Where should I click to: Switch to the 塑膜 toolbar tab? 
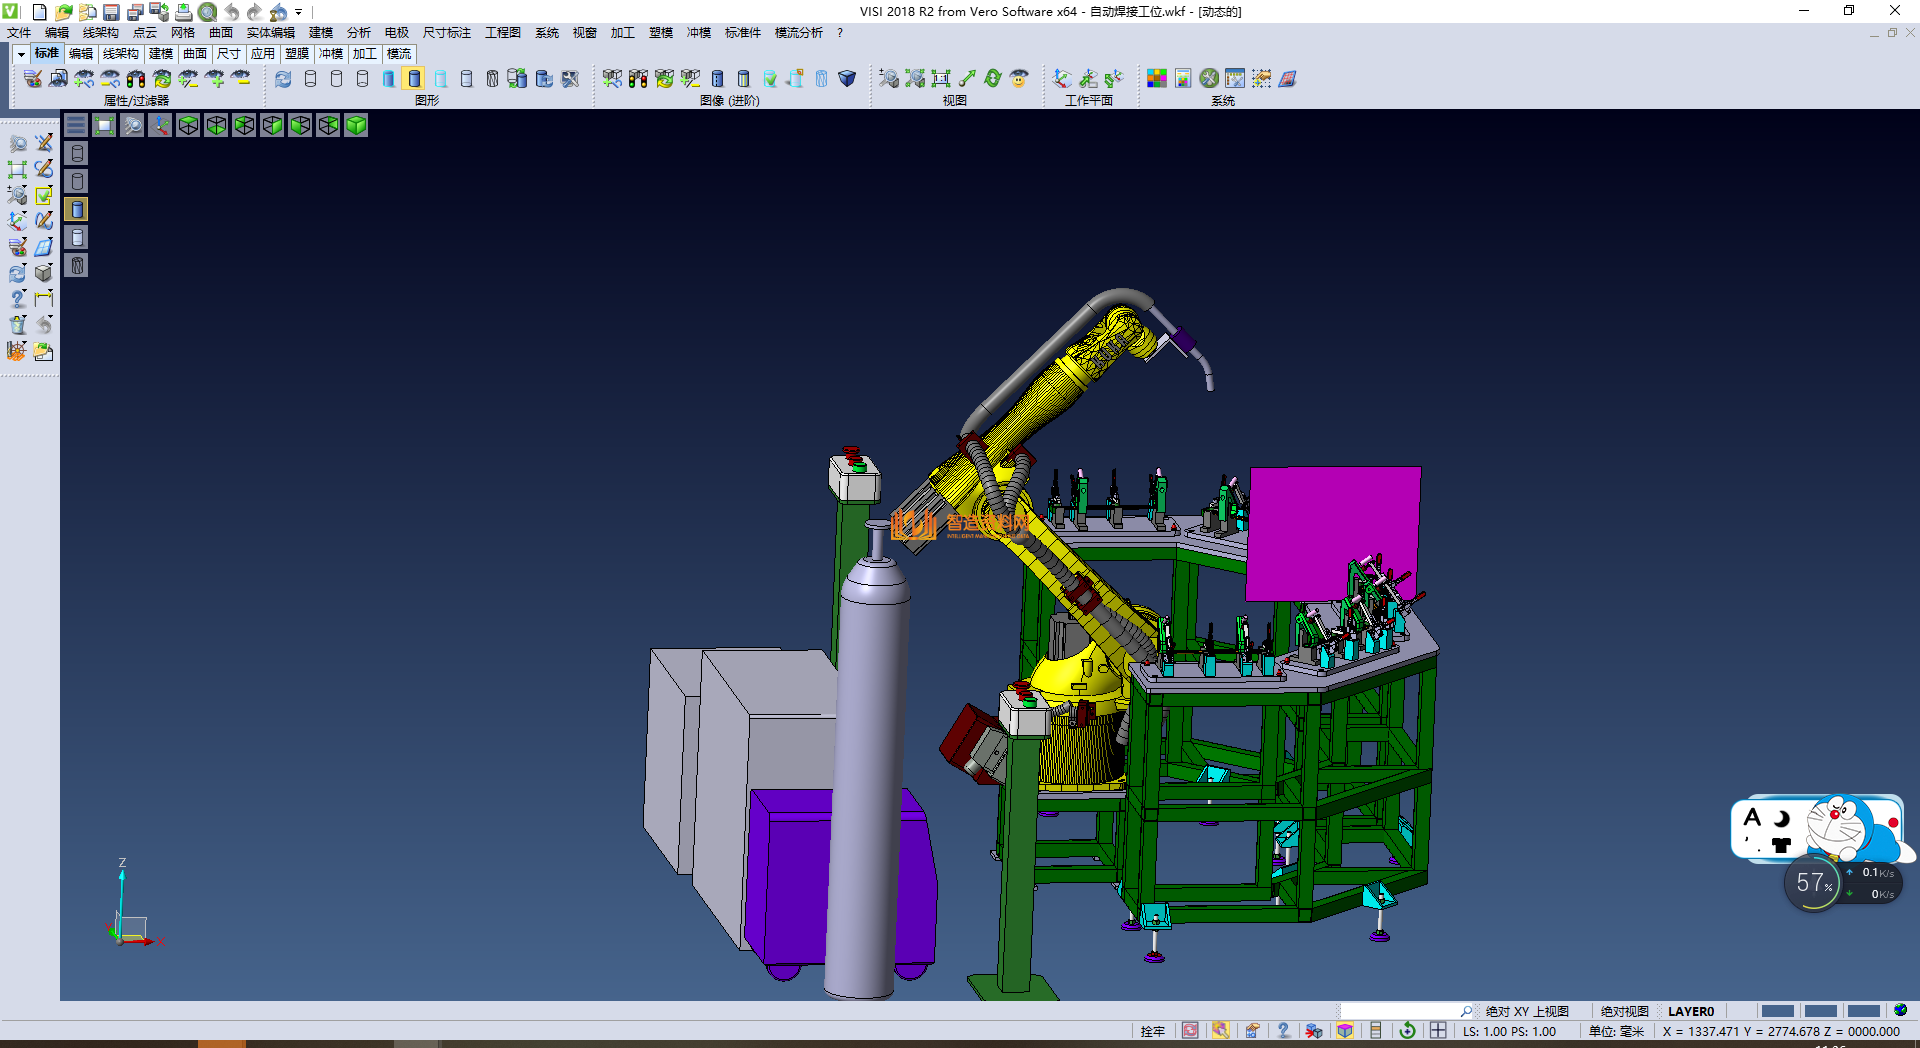coord(297,54)
